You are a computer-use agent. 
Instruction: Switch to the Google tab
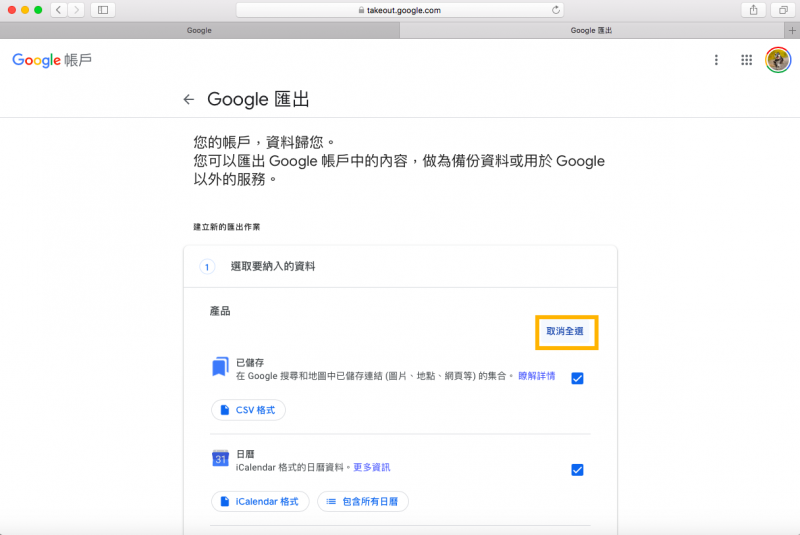click(199, 31)
